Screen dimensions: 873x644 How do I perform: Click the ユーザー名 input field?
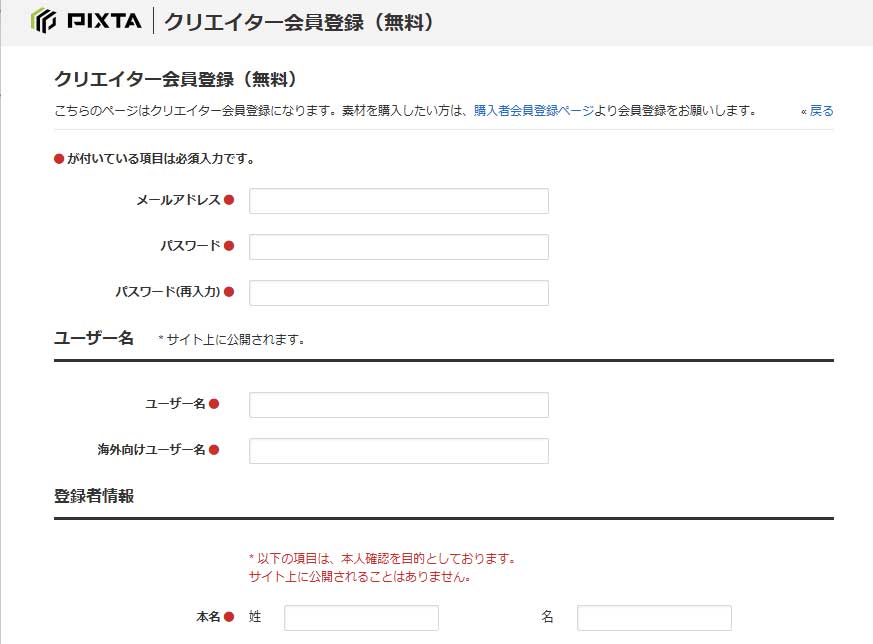pos(398,404)
